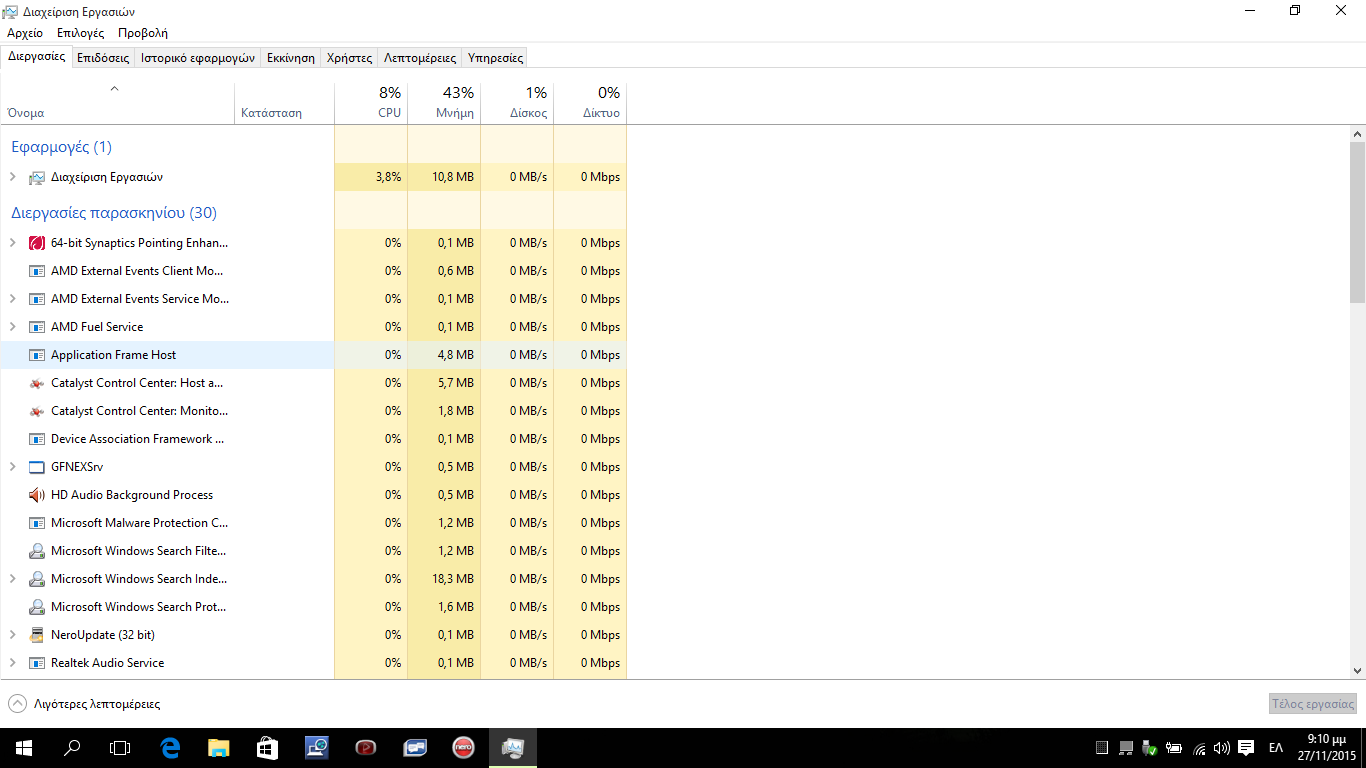The height and width of the screenshot is (768, 1366).
Task: Open the Nero app on the taskbar
Action: (463, 748)
